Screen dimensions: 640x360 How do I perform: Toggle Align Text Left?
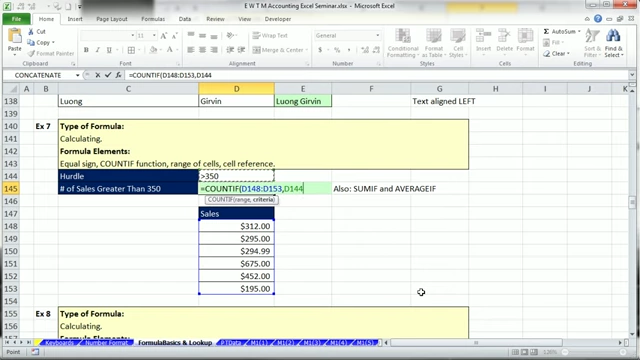point(191,50)
